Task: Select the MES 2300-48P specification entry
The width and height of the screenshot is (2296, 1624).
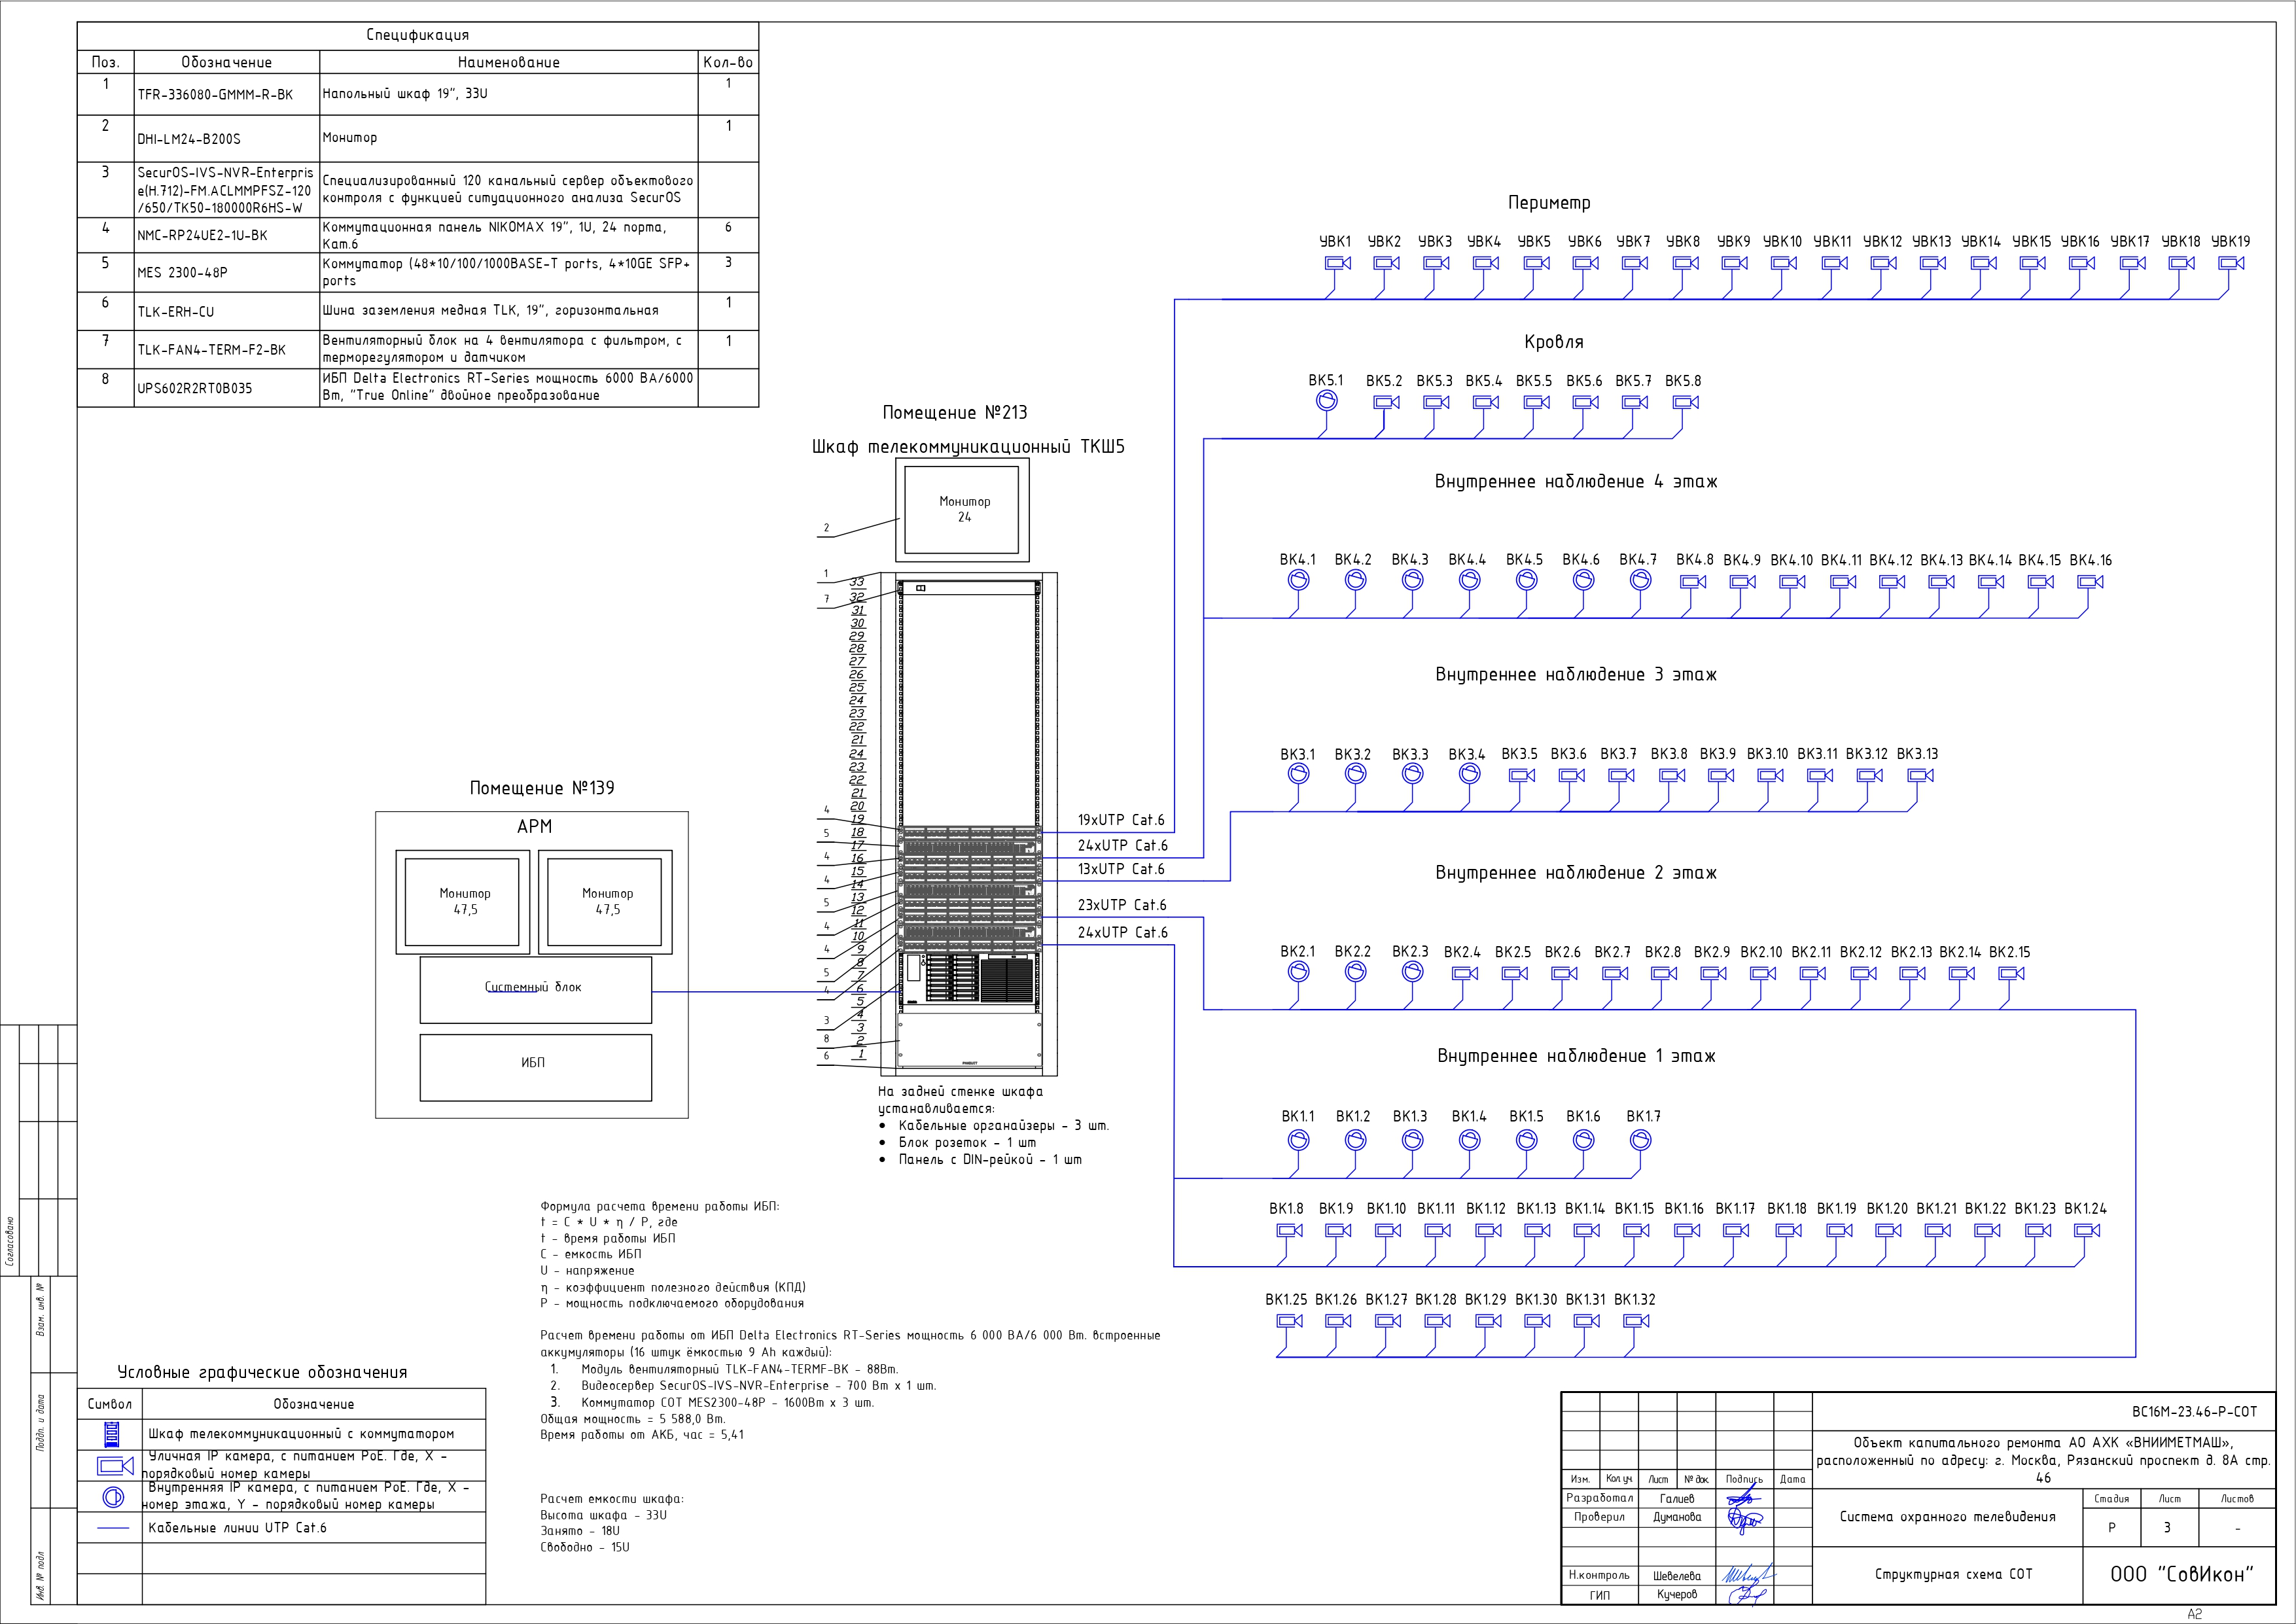Action: [226, 272]
